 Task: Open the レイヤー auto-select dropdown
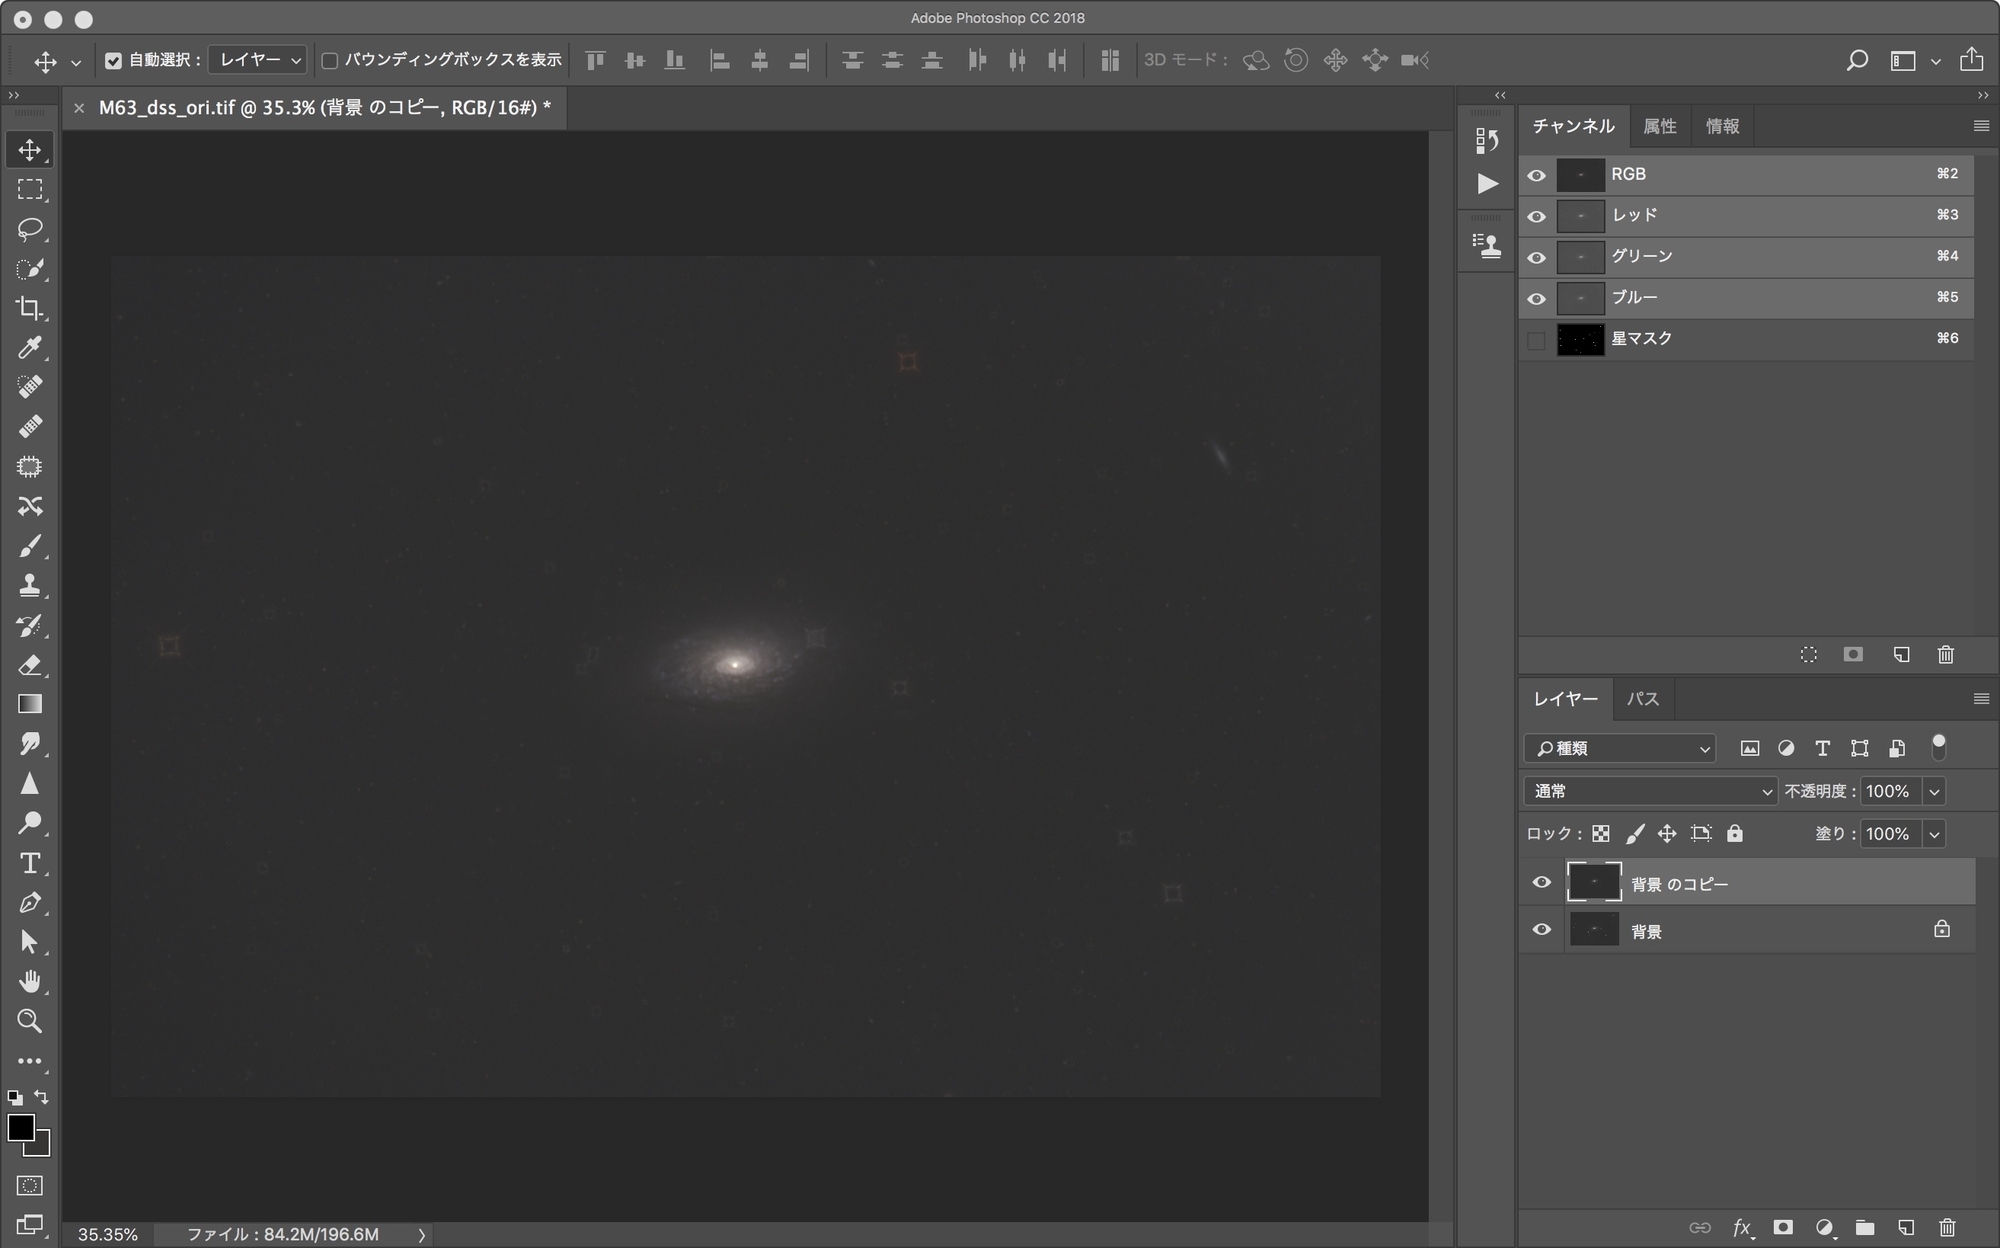(257, 60)
